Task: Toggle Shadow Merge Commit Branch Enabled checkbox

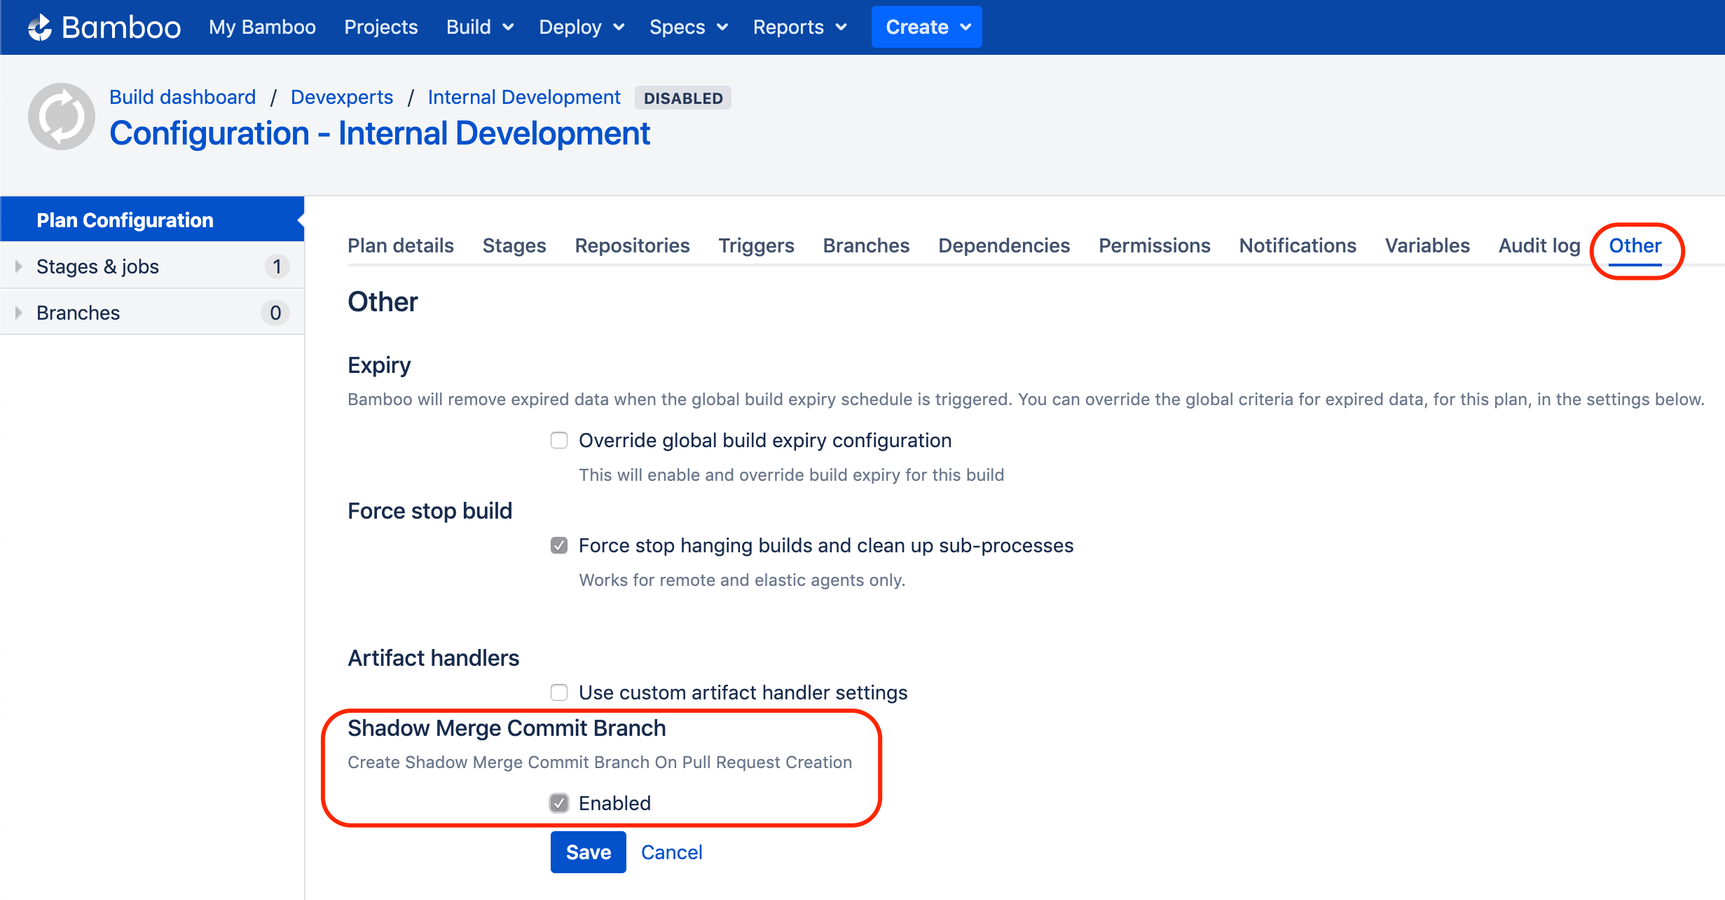Action: 559,803
